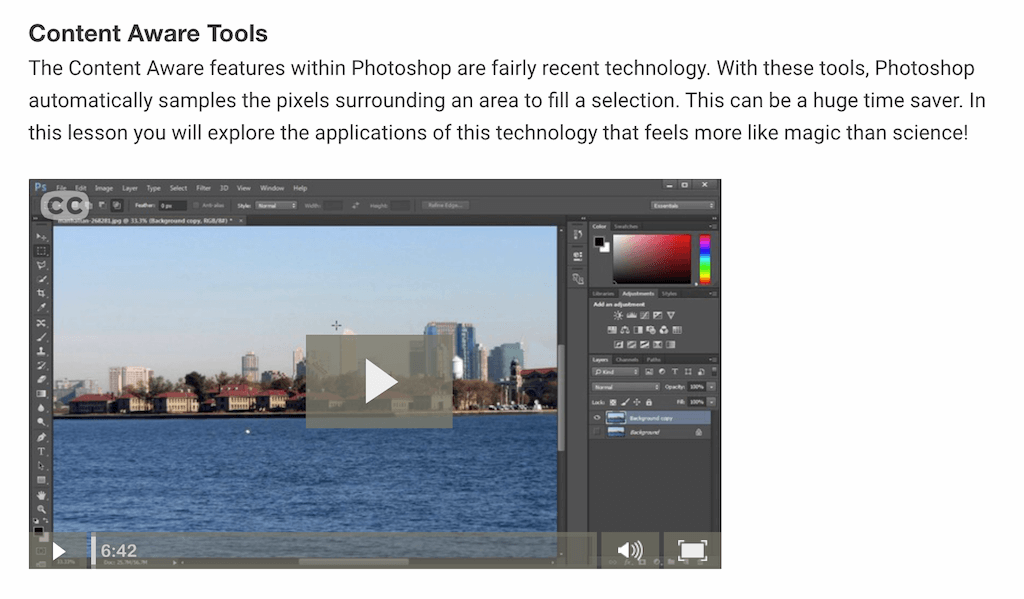Enter fullscreen mode for the video
This screenshot has height=599, width=1024.
(692, 550)
